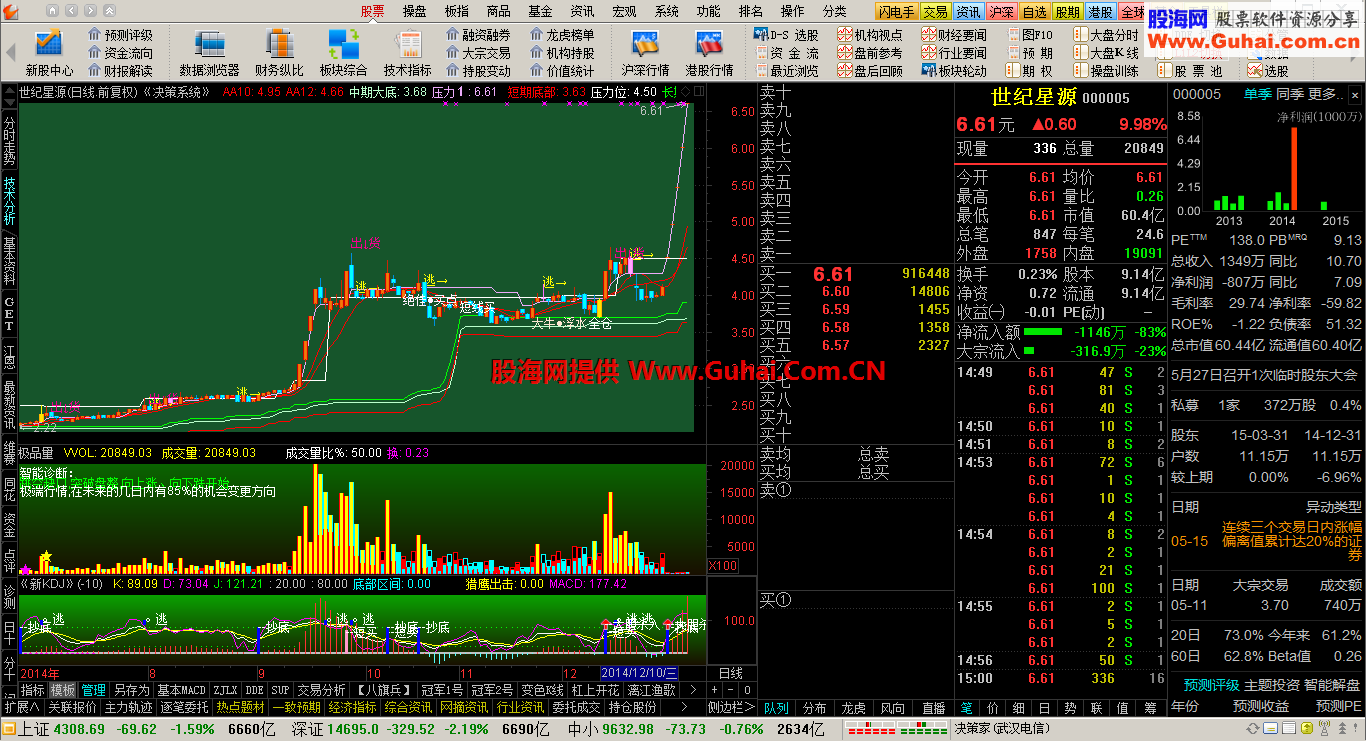Switch to the 龙虎 tab under order book

[x=854, y=707]
